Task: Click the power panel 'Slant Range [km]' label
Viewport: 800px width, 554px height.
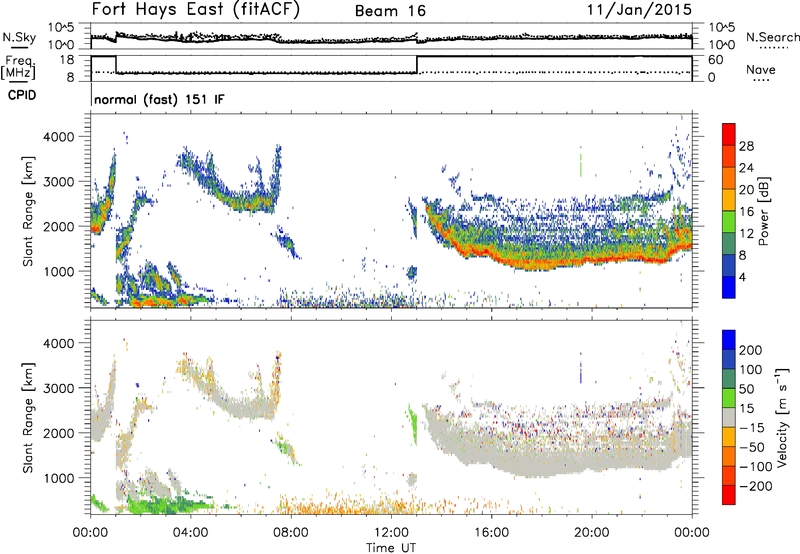Action: [29, 211]
